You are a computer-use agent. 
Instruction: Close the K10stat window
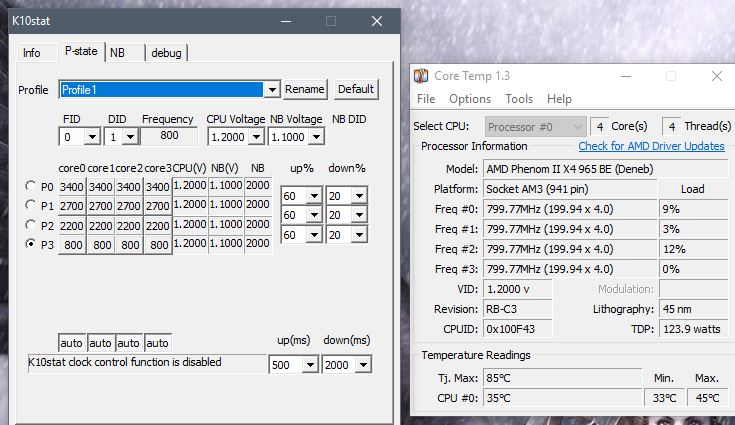click(x=377, y=21)
